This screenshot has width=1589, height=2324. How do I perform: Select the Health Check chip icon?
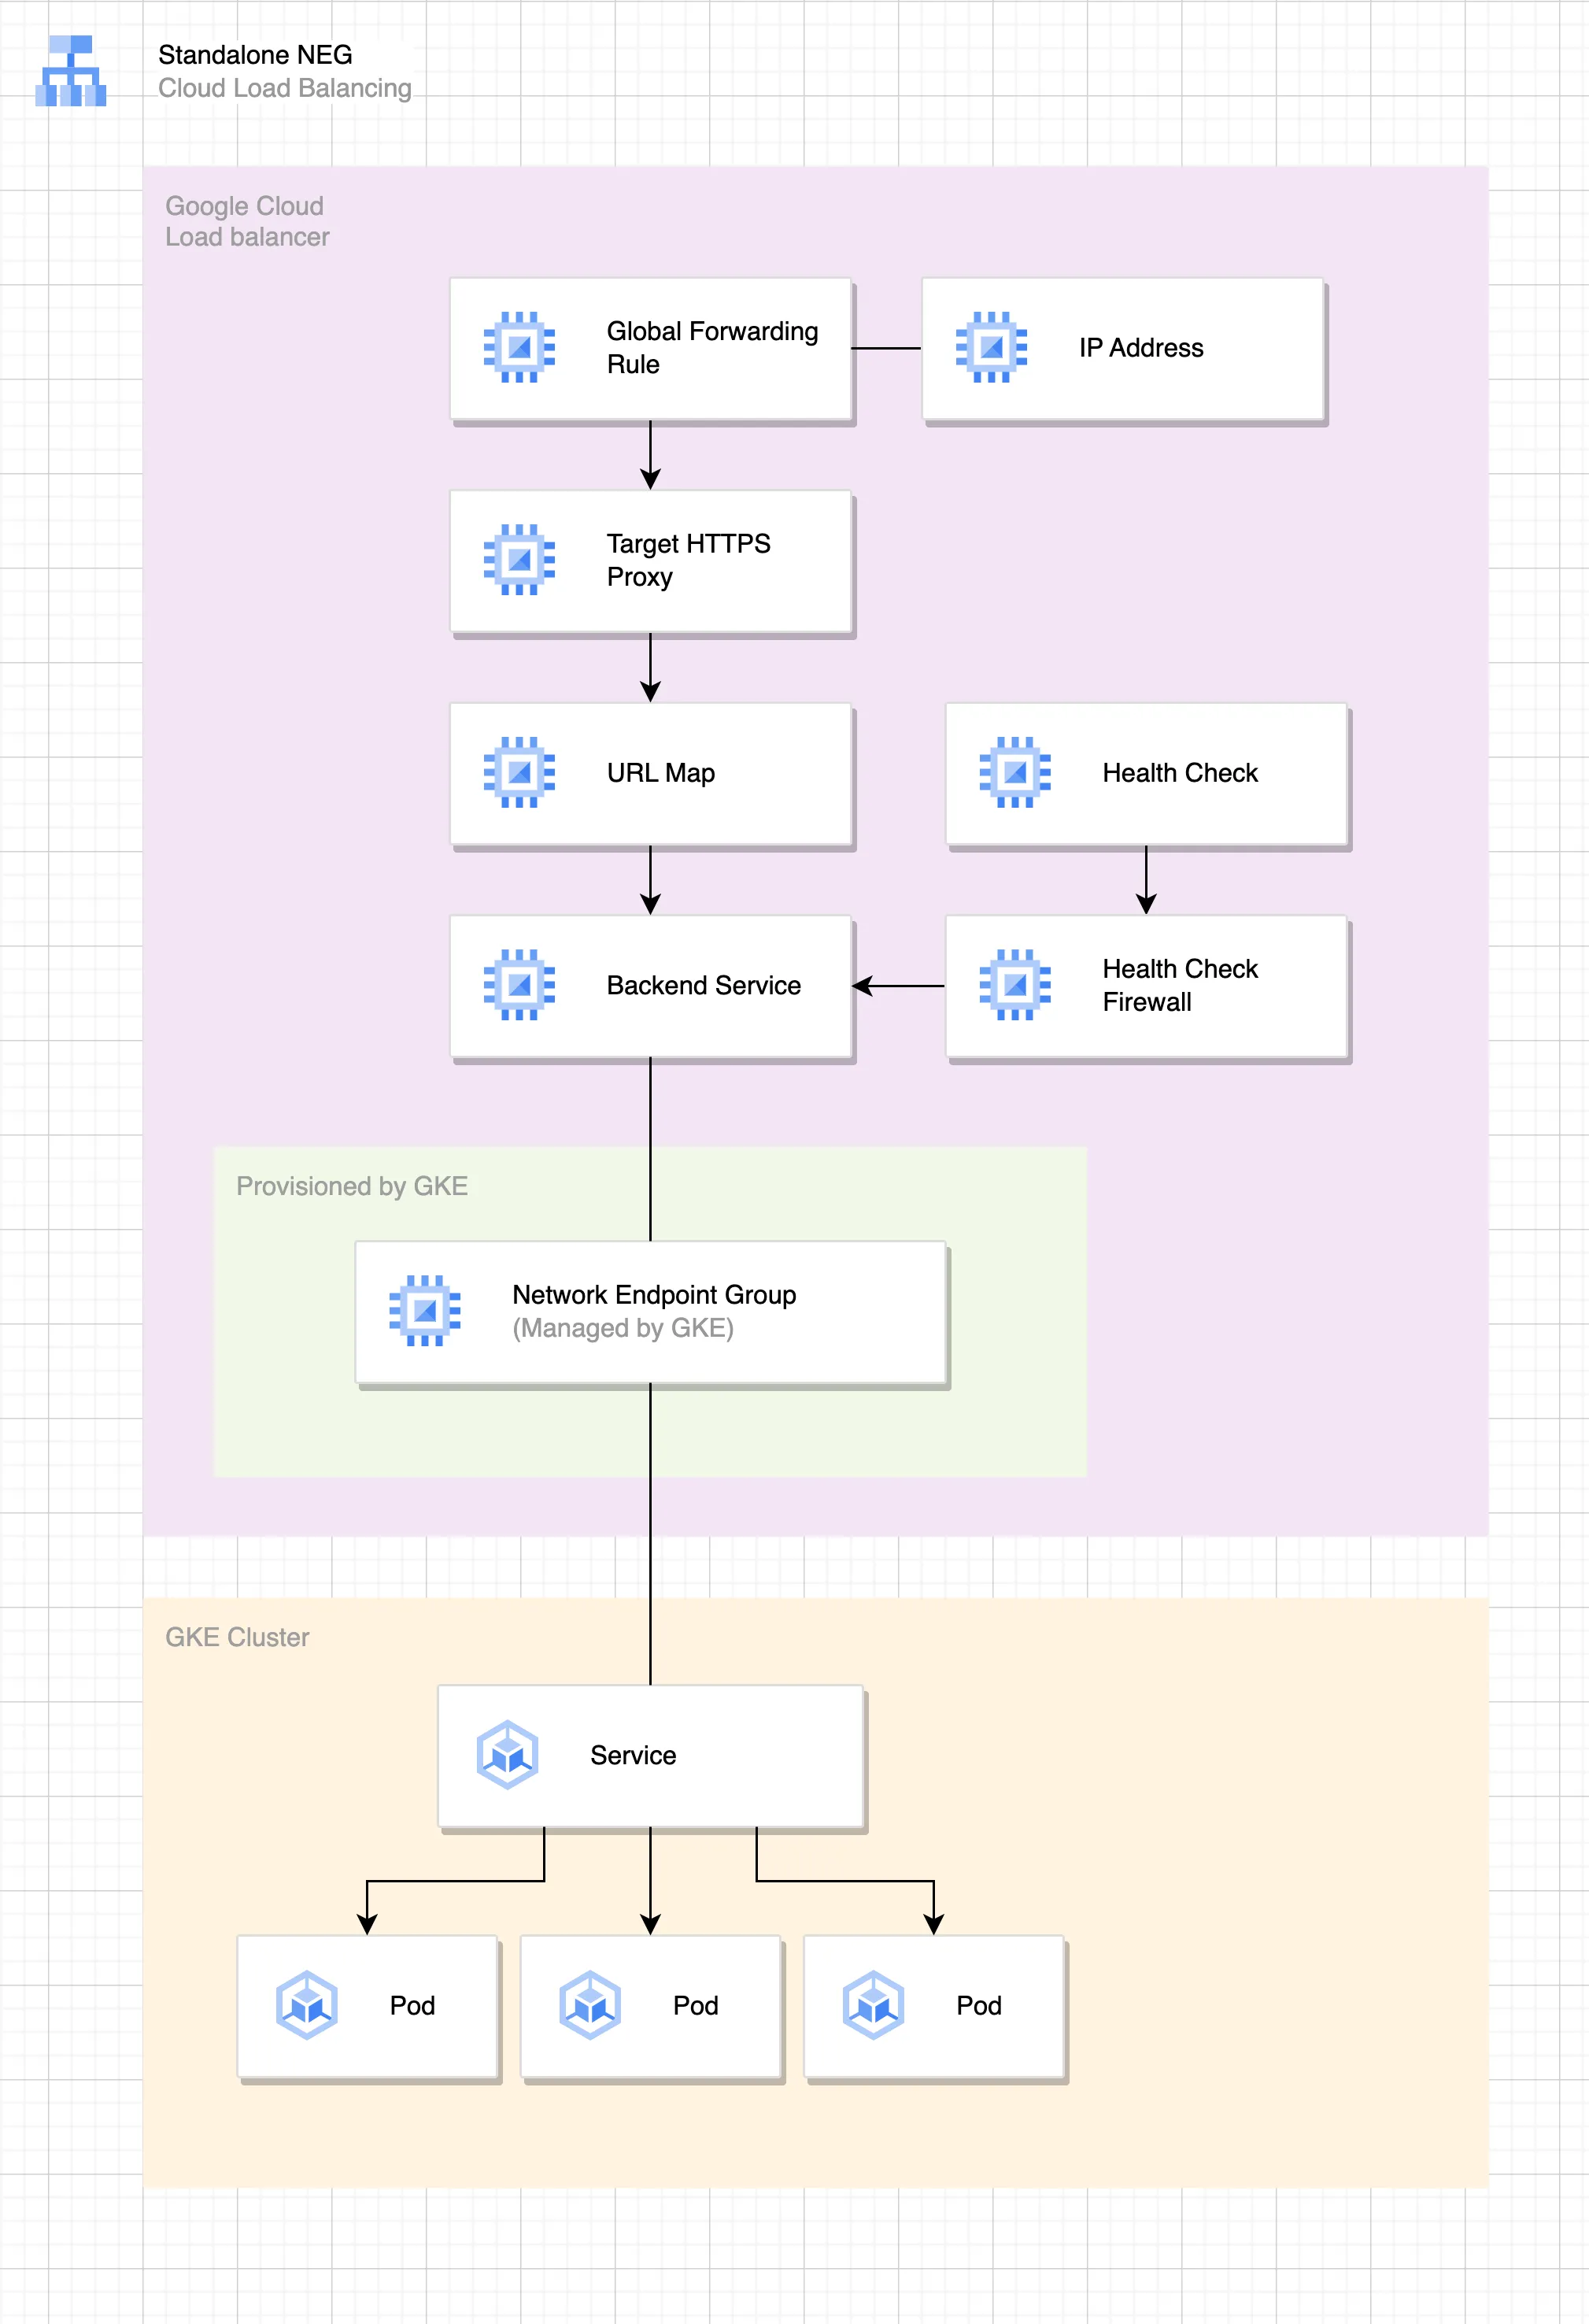point(1015,772)
